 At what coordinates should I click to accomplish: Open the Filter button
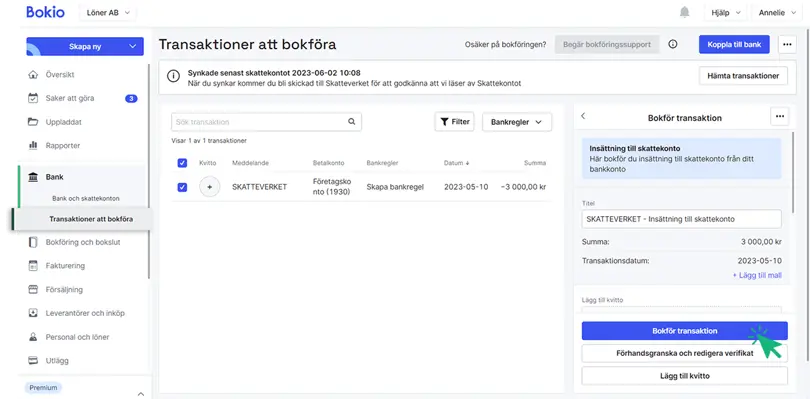click(x=455, y=122)
